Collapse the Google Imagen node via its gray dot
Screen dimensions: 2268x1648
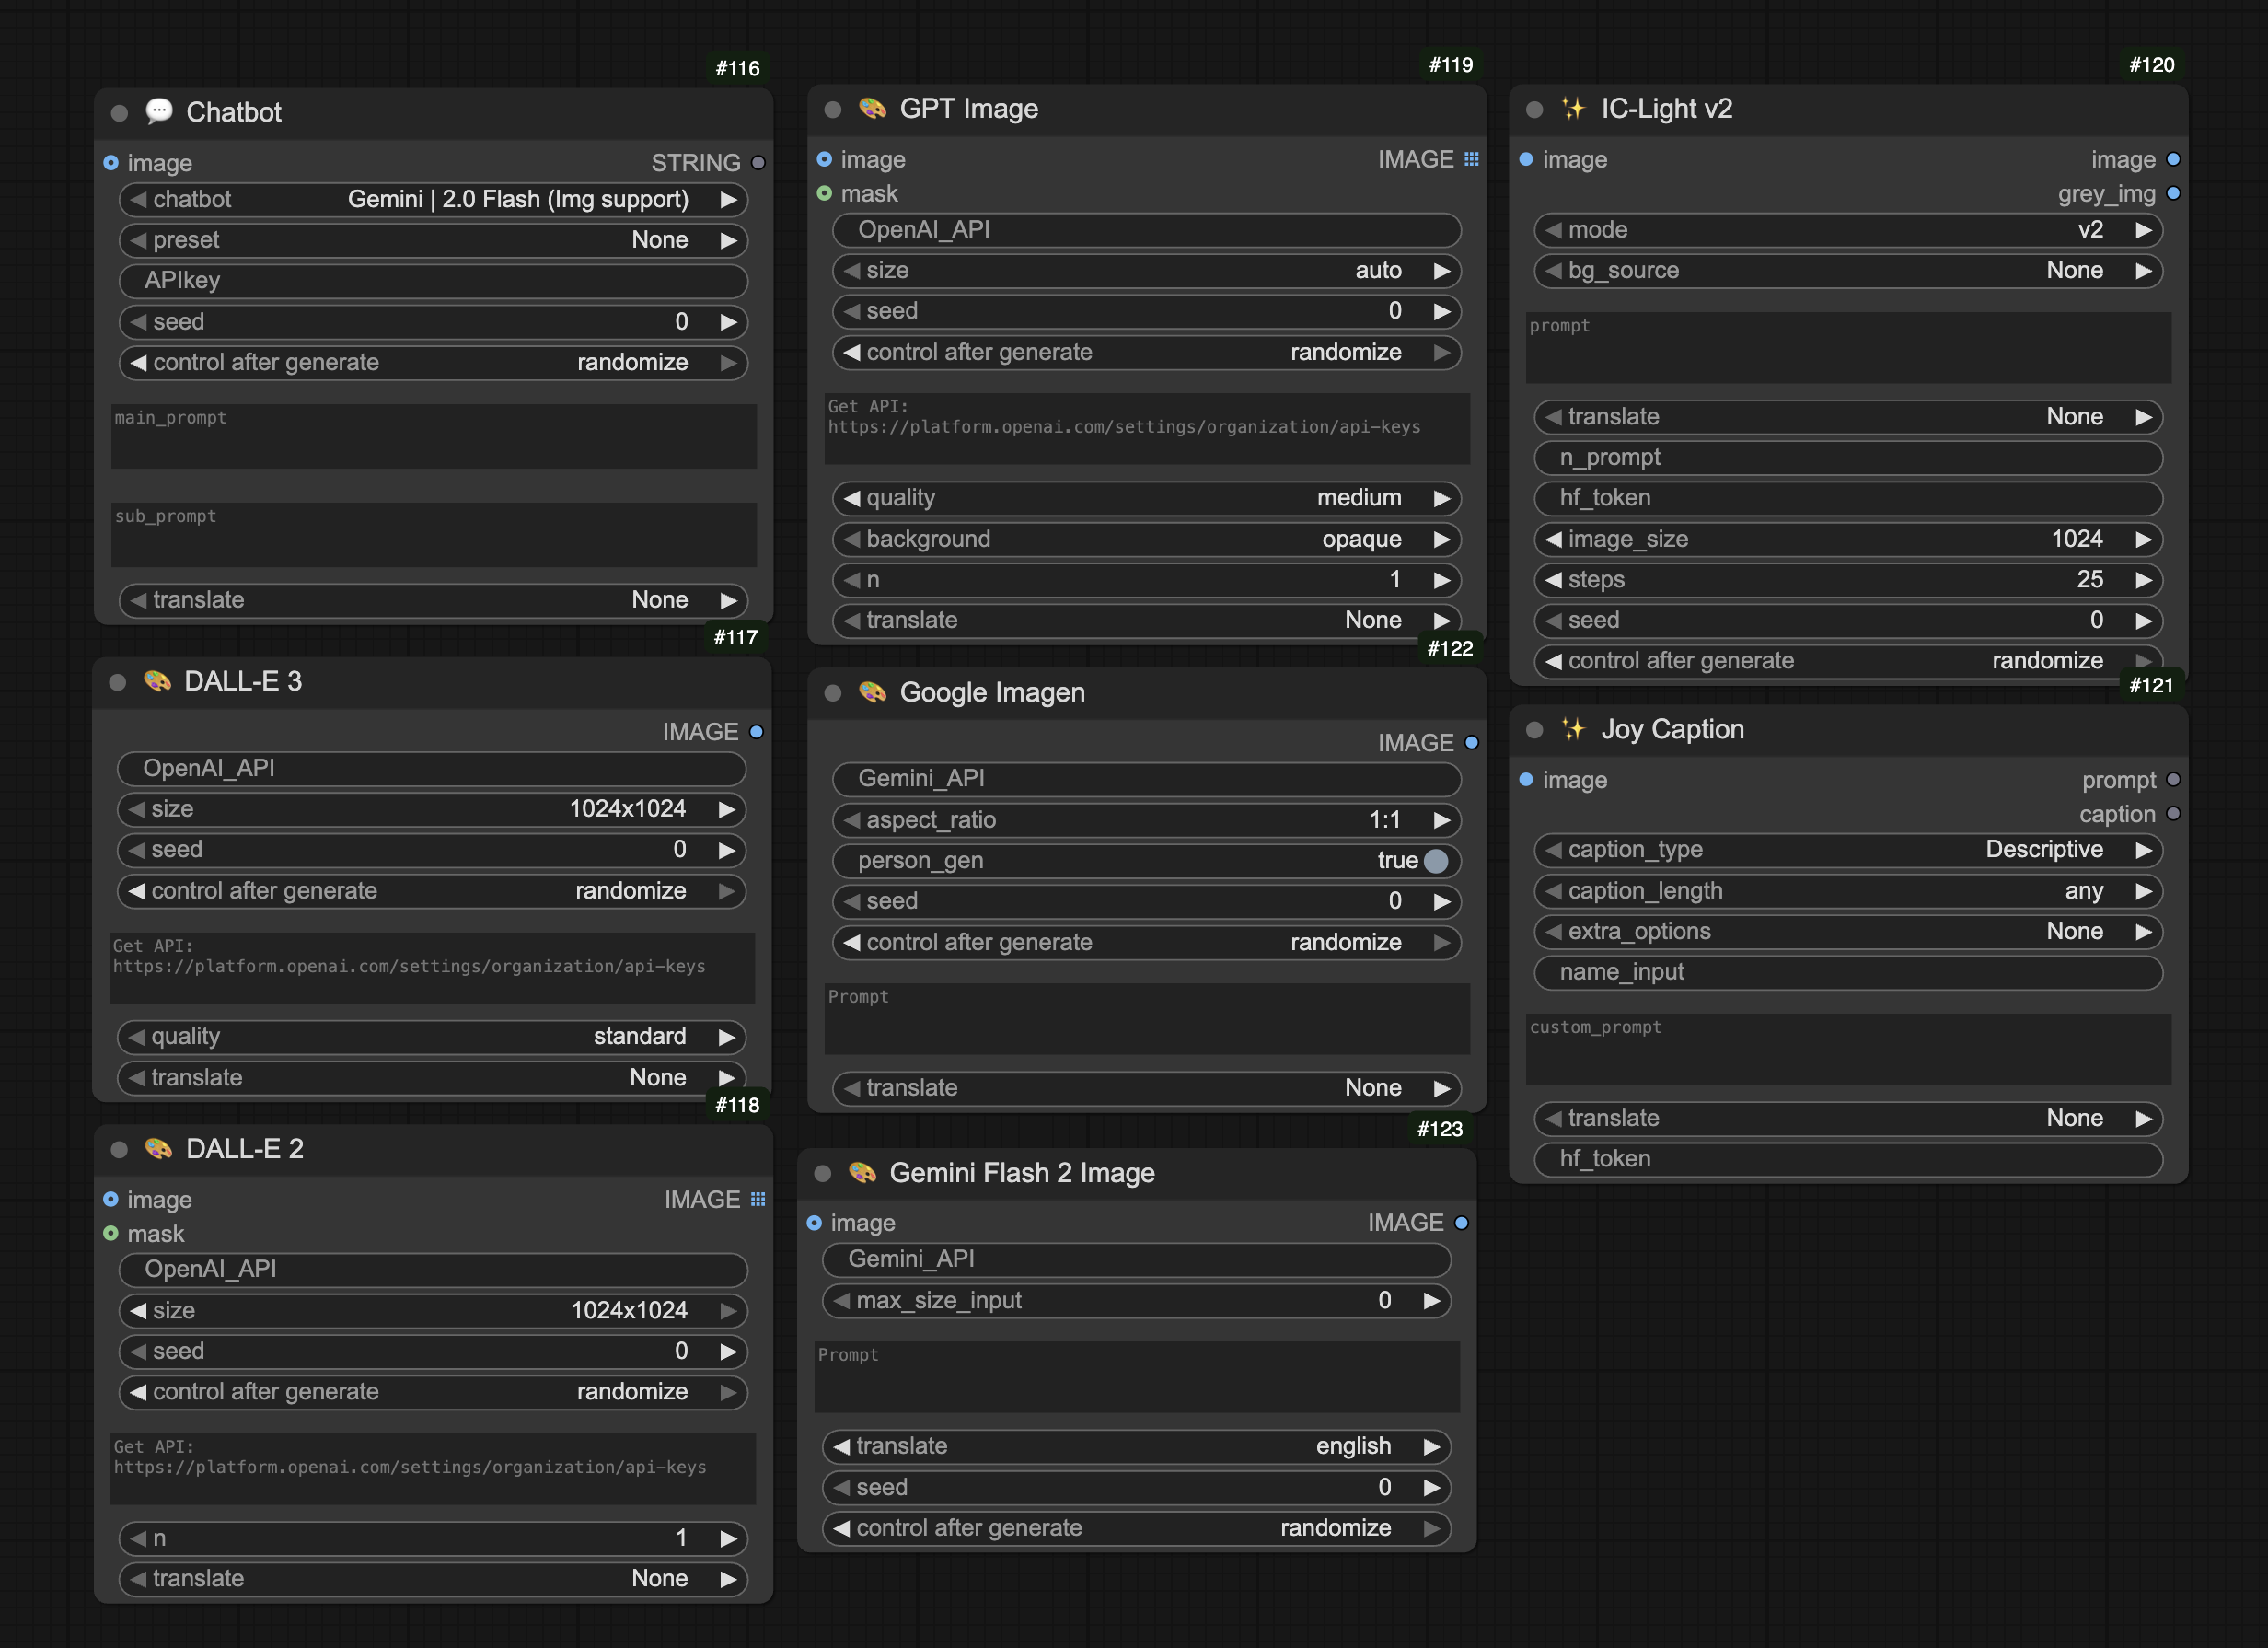click(832, 693)
